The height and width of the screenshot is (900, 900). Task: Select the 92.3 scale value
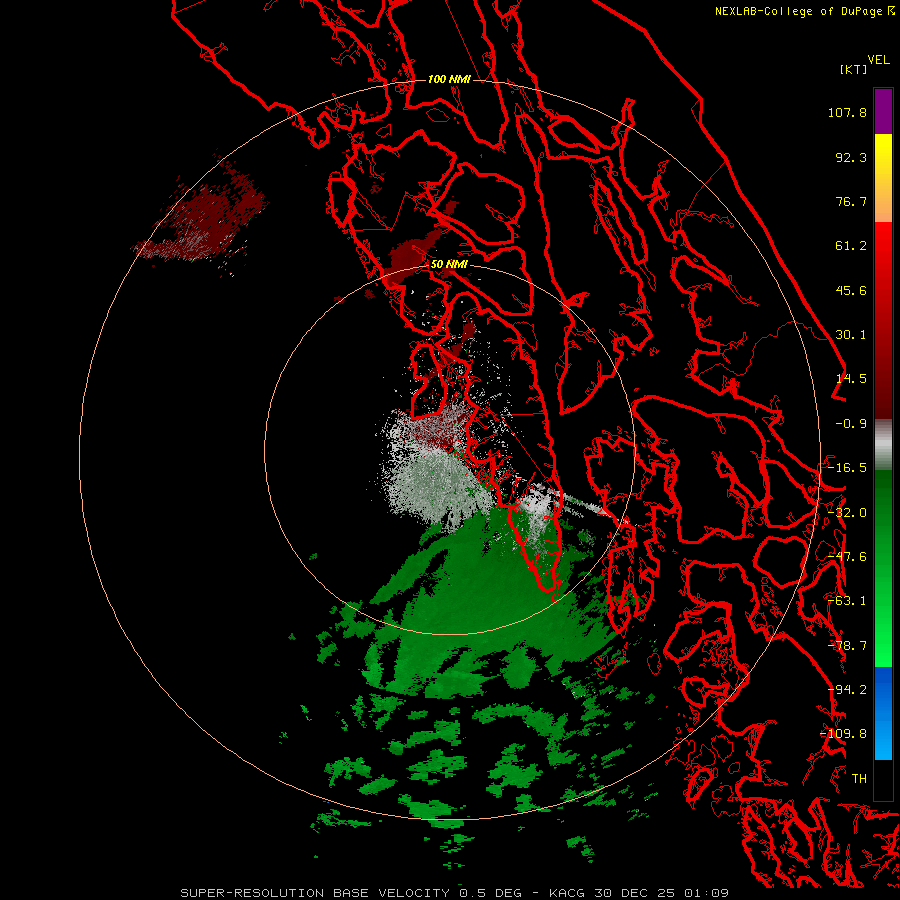click(851, 157)
